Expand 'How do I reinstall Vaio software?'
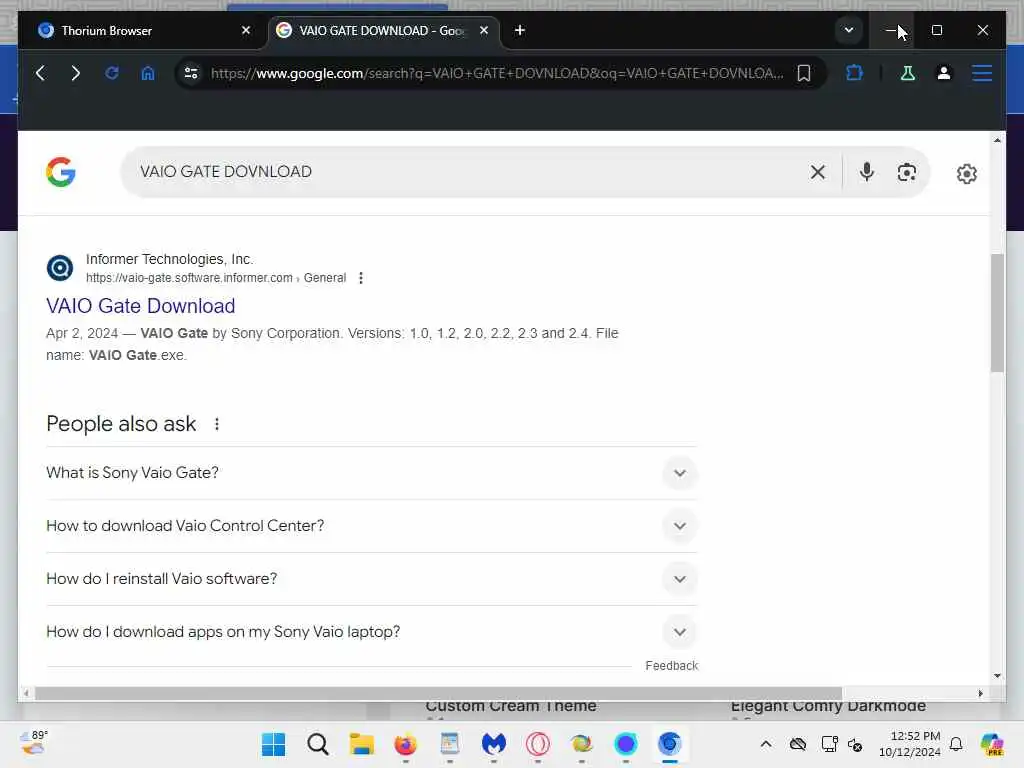1024x768 pixels. [x=372, y=579]
